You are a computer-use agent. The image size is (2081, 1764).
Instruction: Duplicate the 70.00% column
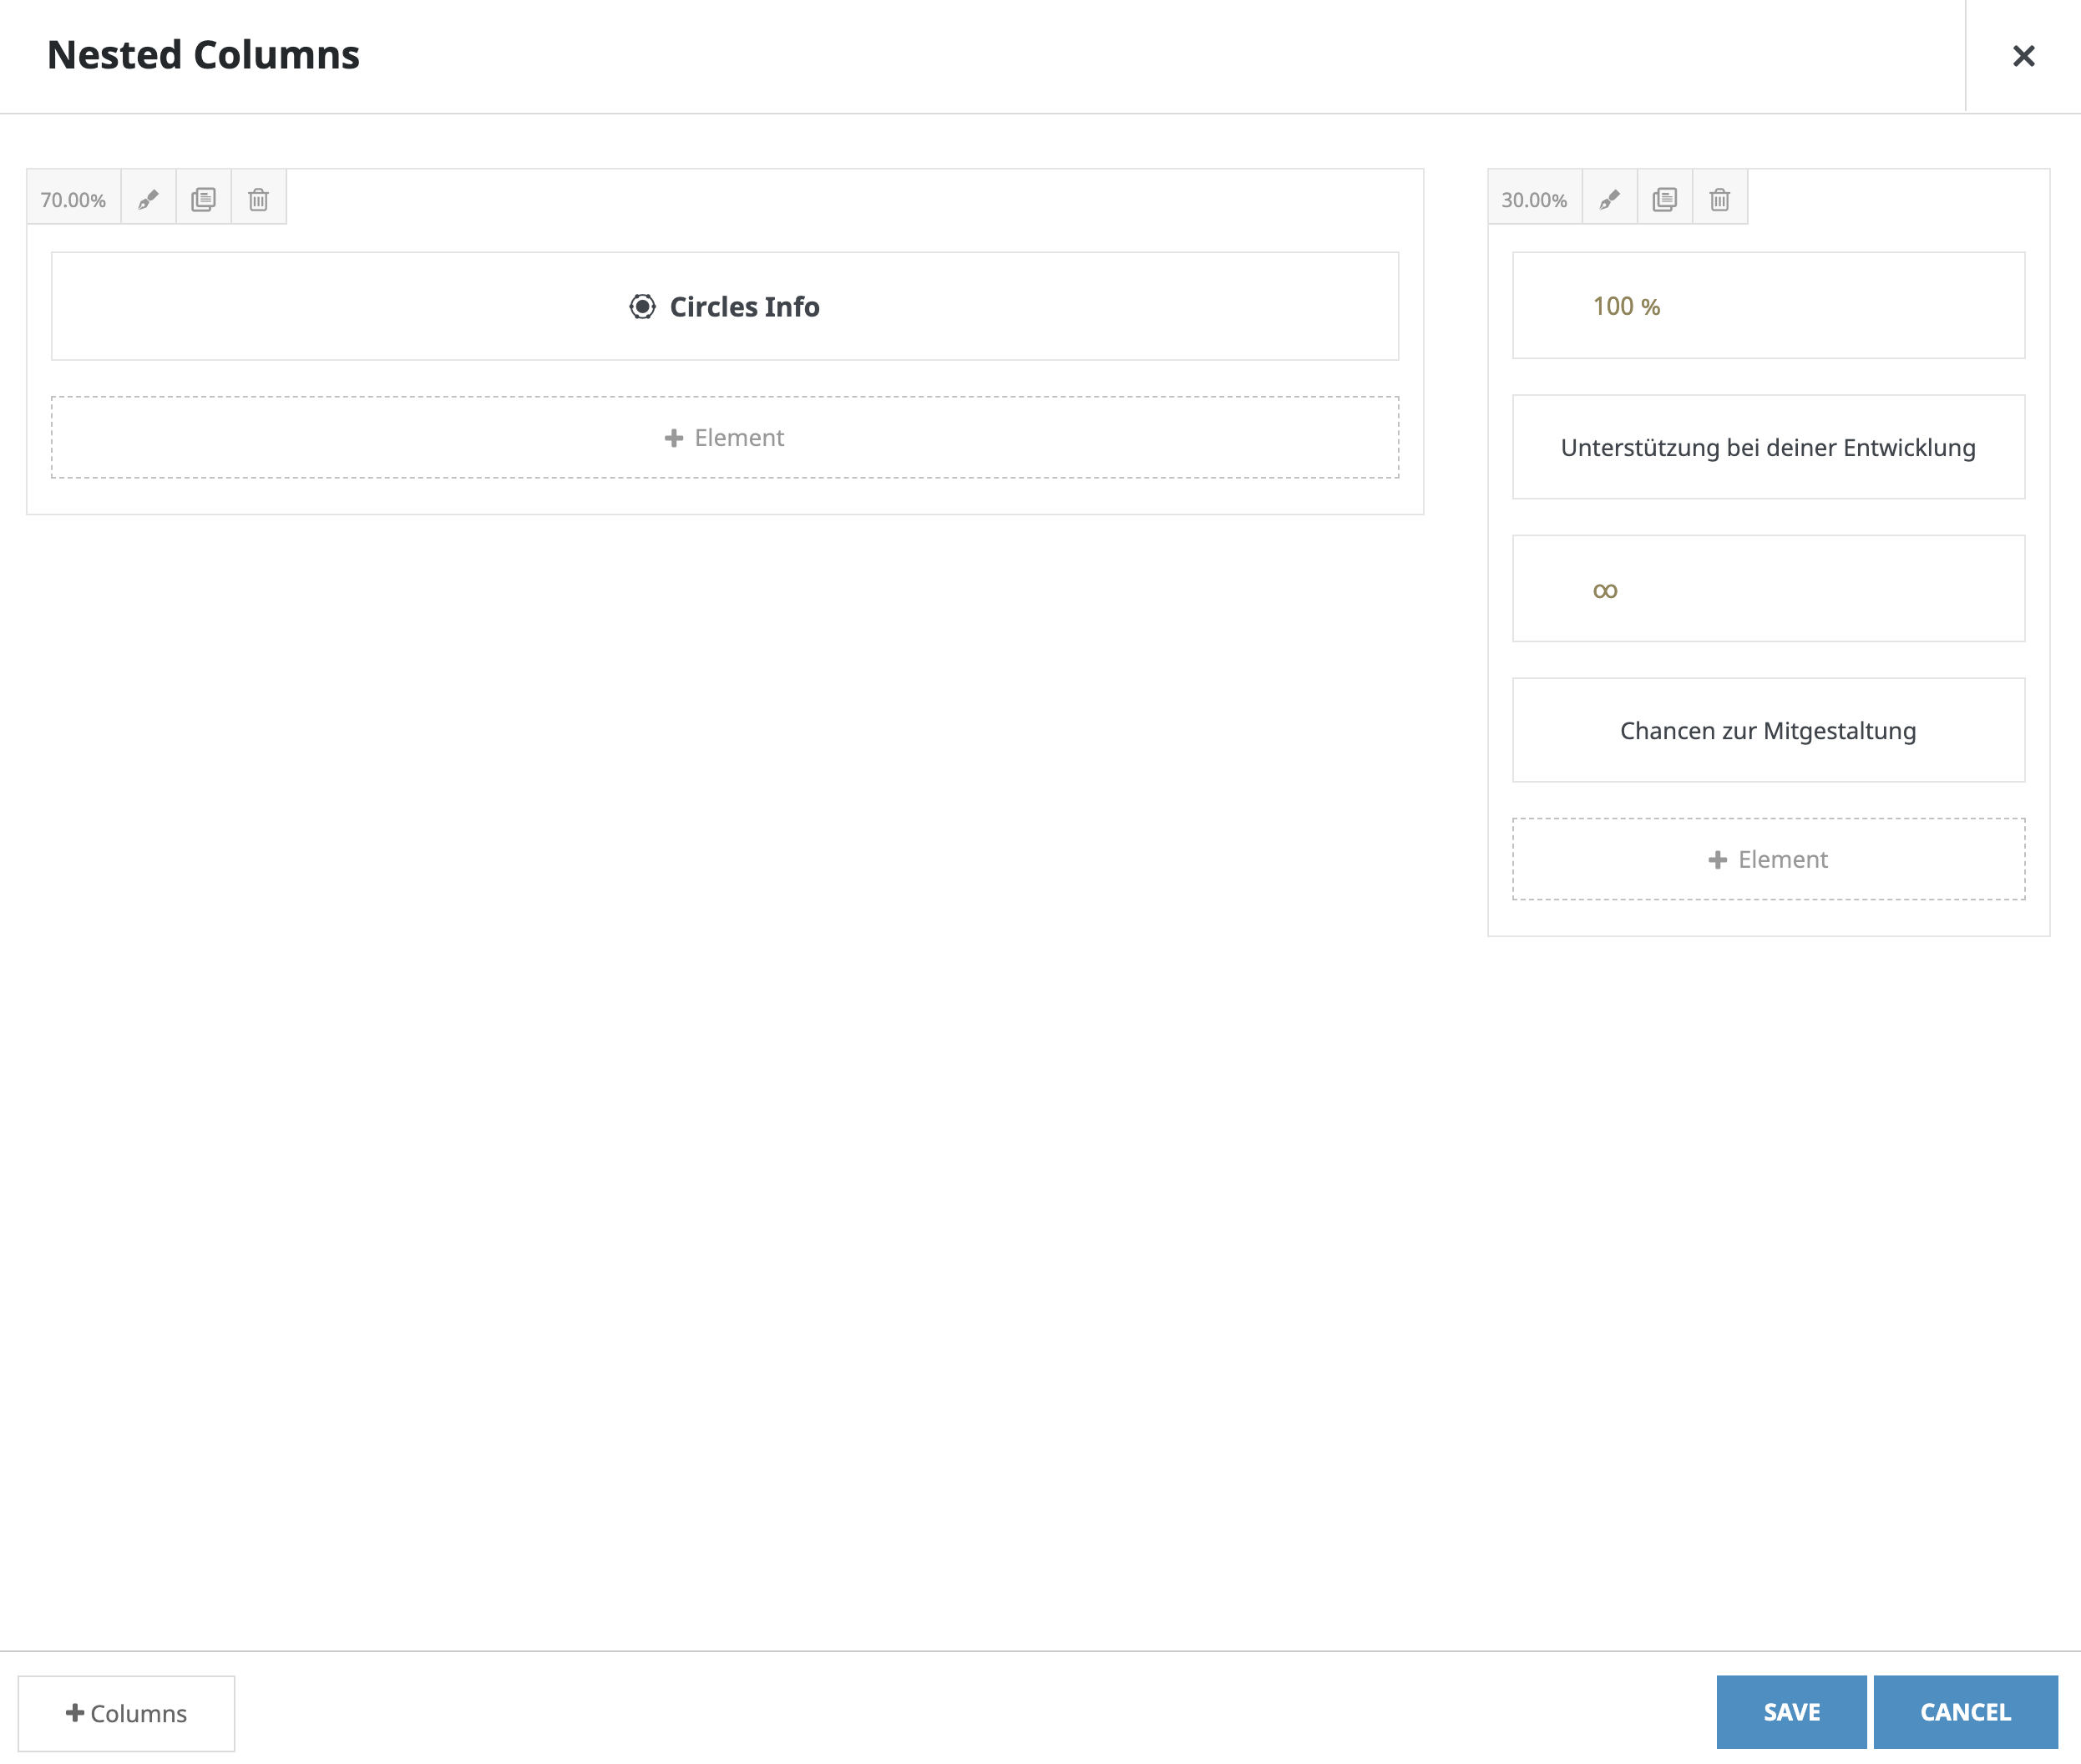coord(203,199)
